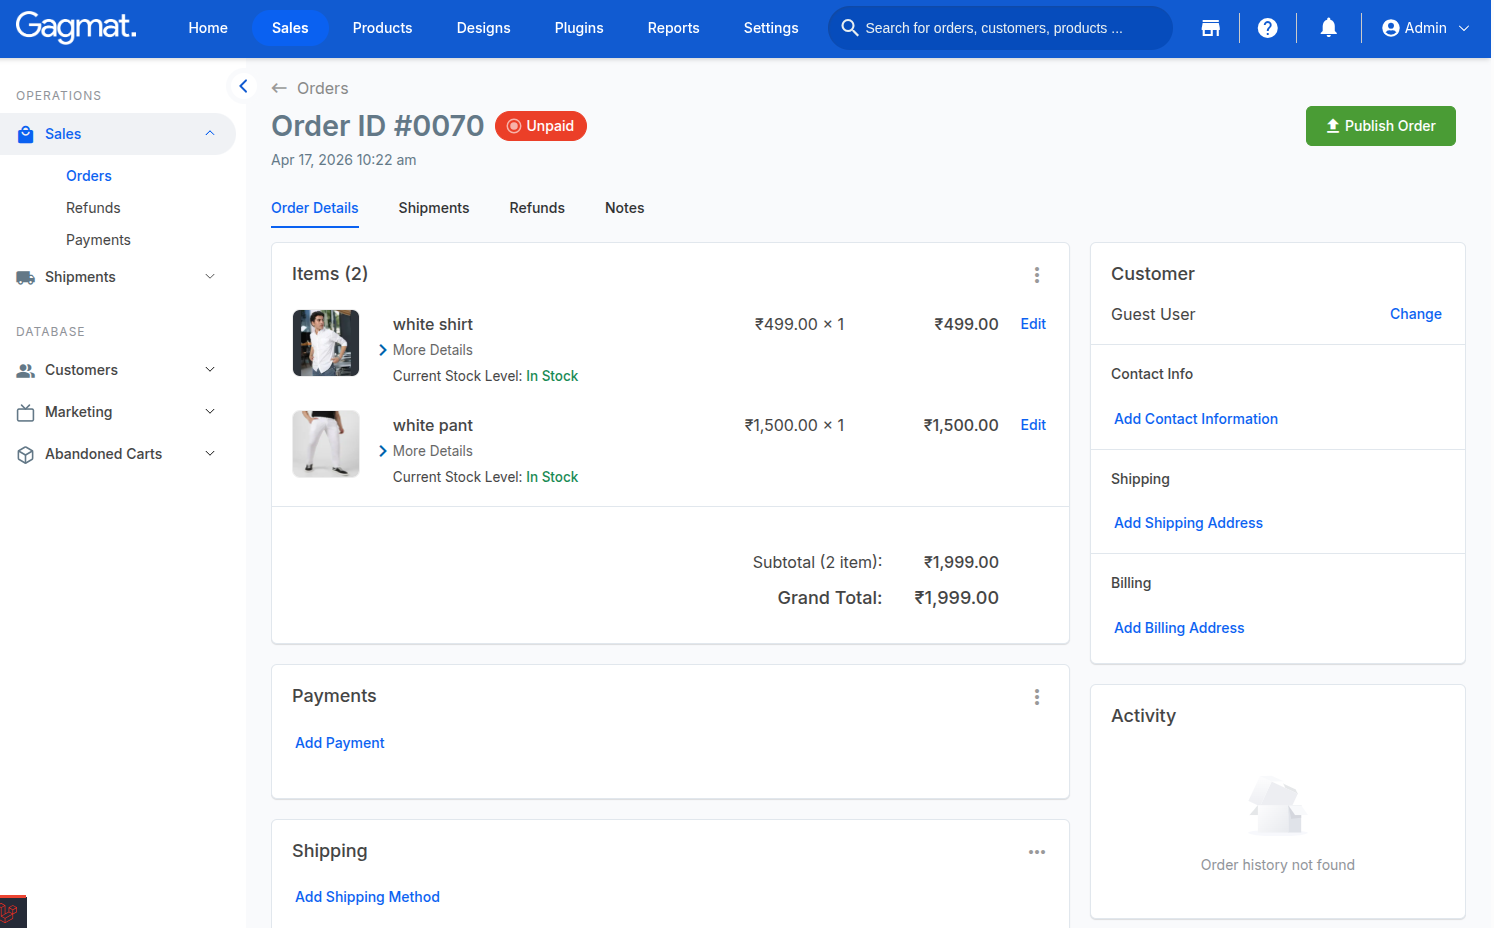
Task: Click Add Shipping Method link
Action: [x=367, y=897]
